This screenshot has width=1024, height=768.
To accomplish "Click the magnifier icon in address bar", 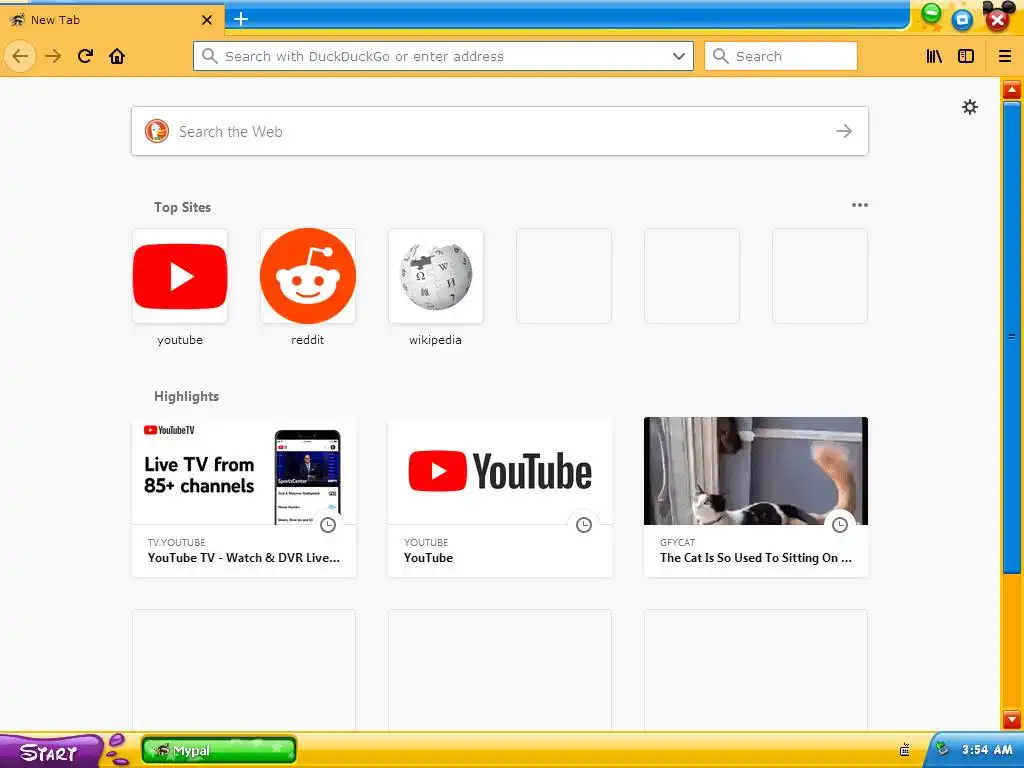I will pos(210,56).
